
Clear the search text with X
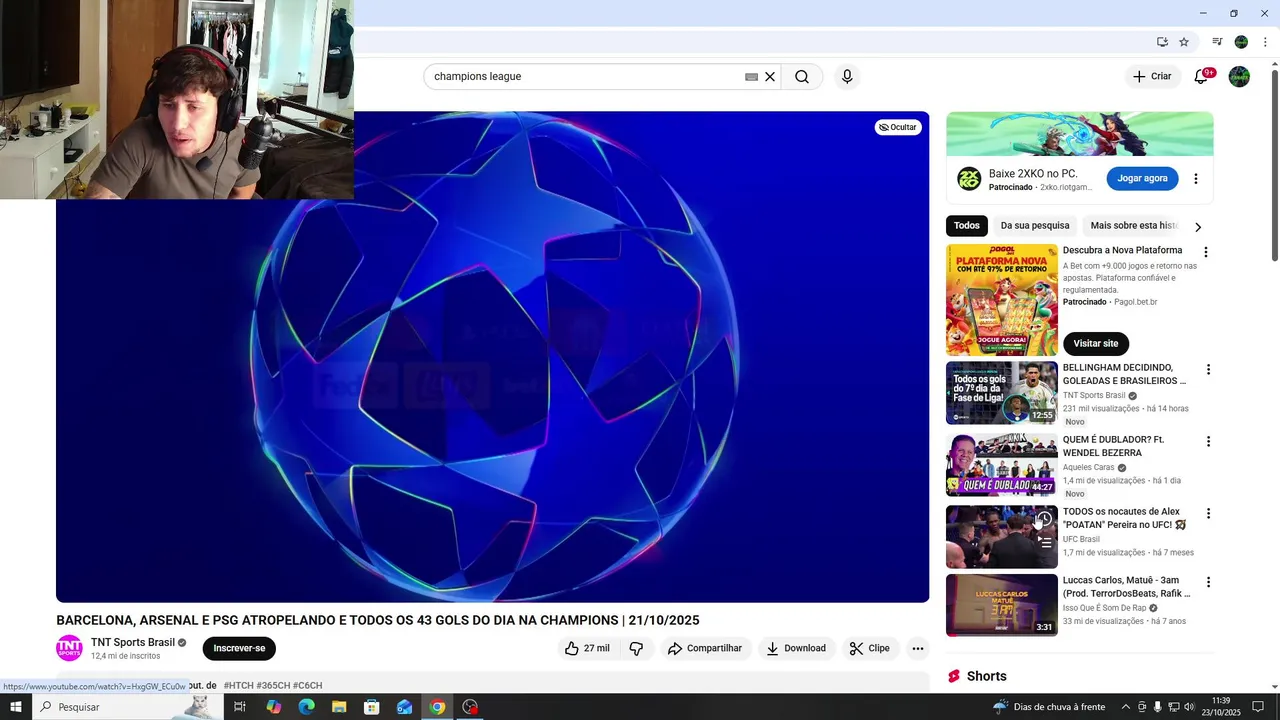pyautogui.click(x=770, y=77)
